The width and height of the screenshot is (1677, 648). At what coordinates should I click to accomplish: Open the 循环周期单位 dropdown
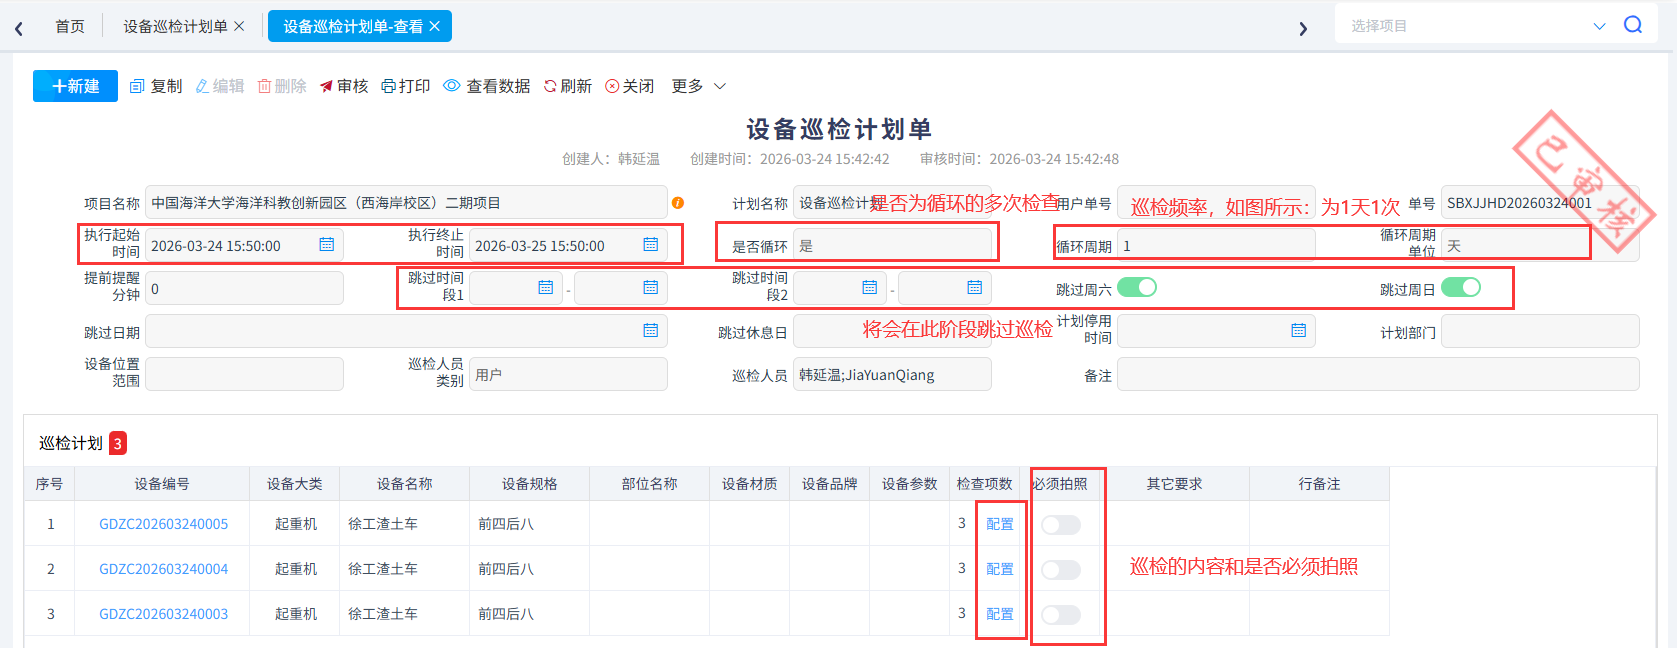(1540, 246)
